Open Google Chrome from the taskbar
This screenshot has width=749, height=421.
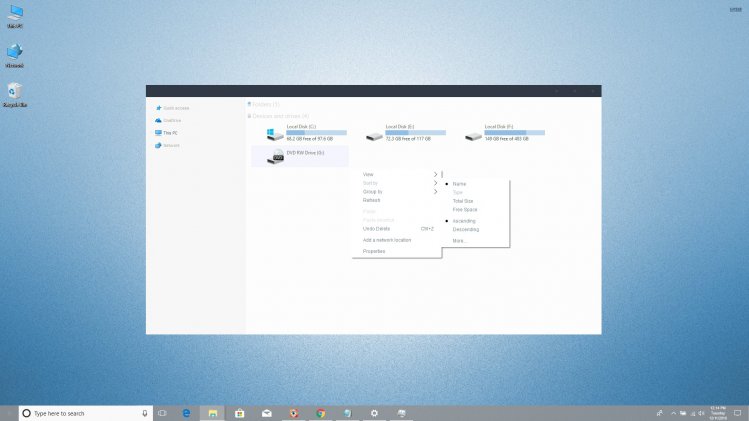pyautogui.click(x=321, y=413)
